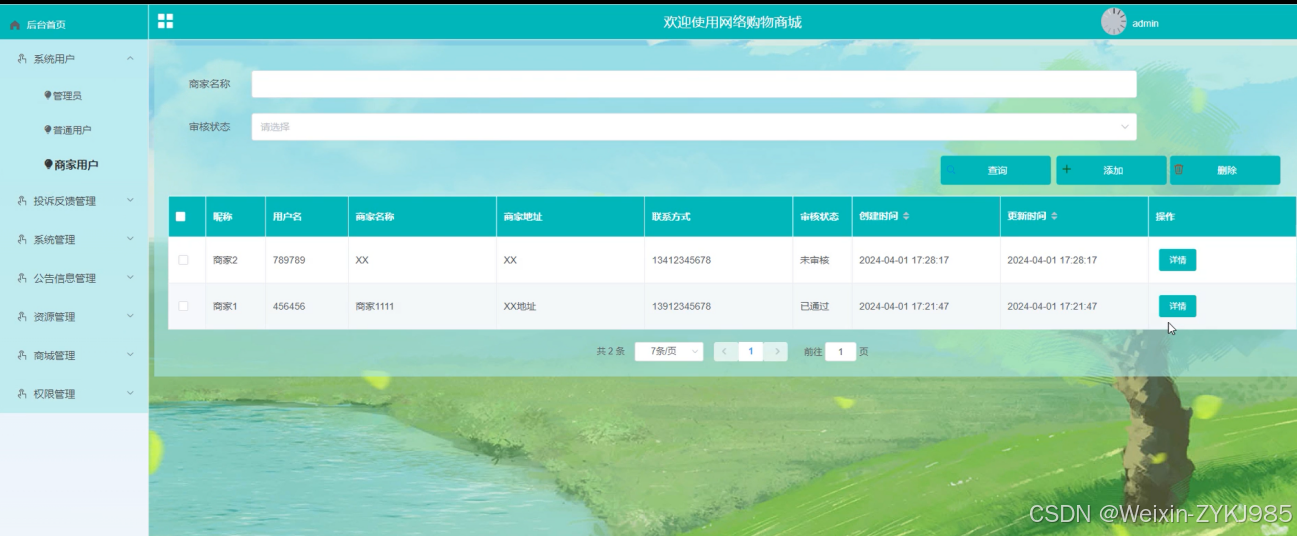Image resolution: width=1297 pixels, height=536 pixels.
Task: Open 商城管理 menu
Action: click(54, 355)
